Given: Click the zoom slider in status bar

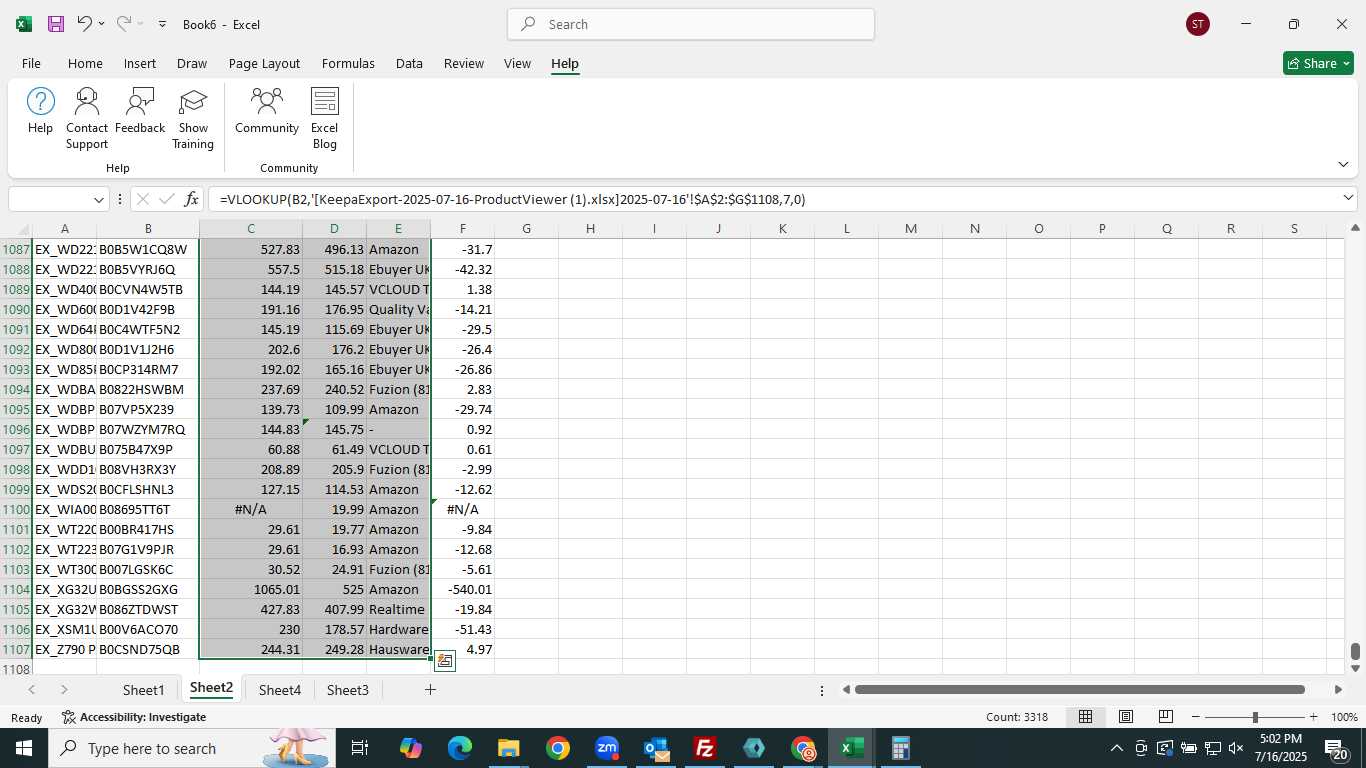Looking at the screenshot, I should tap(1255, 717).
